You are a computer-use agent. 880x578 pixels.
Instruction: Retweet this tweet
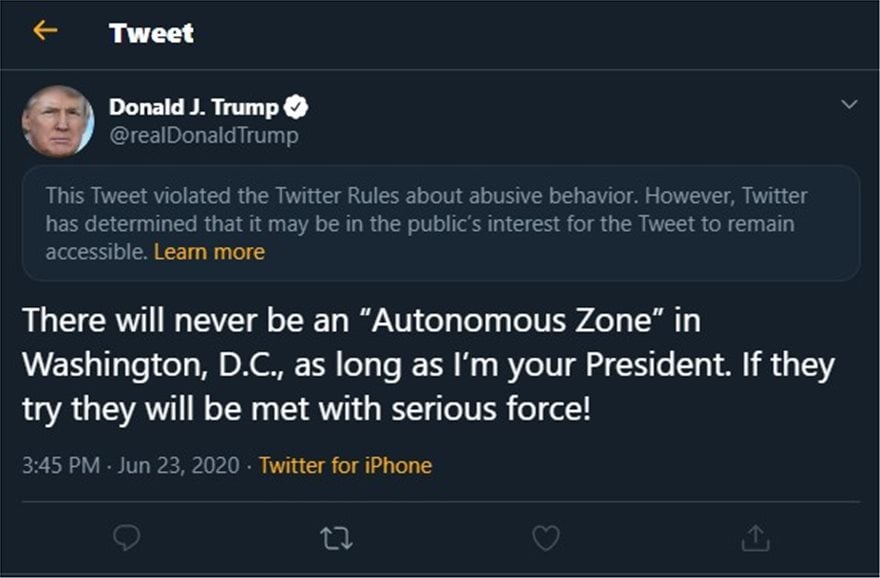tap(334, 539)
